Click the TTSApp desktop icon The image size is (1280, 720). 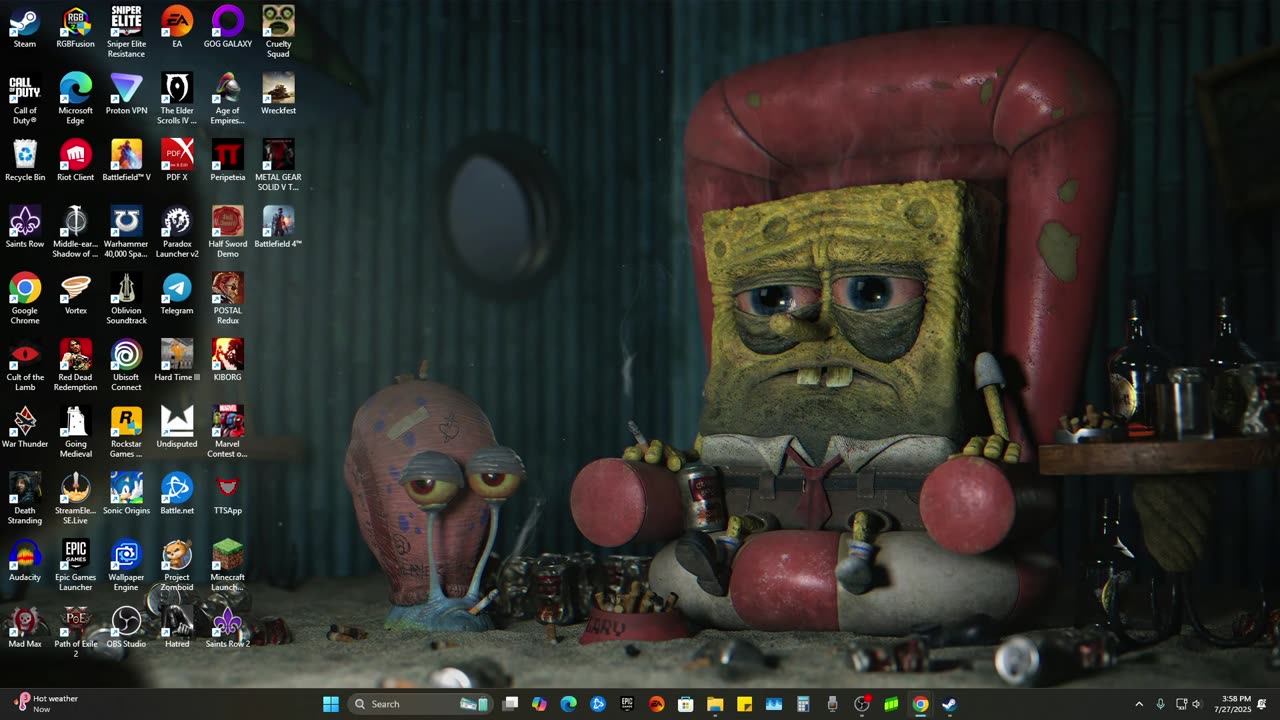pyautogui.click(x=228, y=493)
